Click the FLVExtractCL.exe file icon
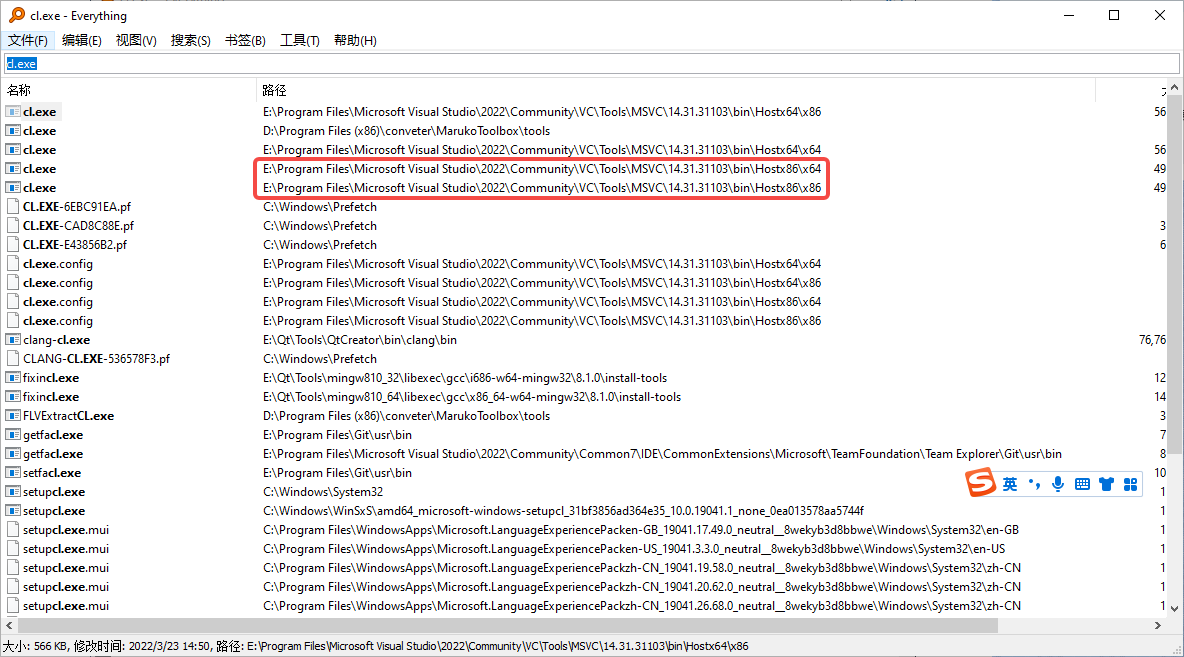 coord(13,416)
